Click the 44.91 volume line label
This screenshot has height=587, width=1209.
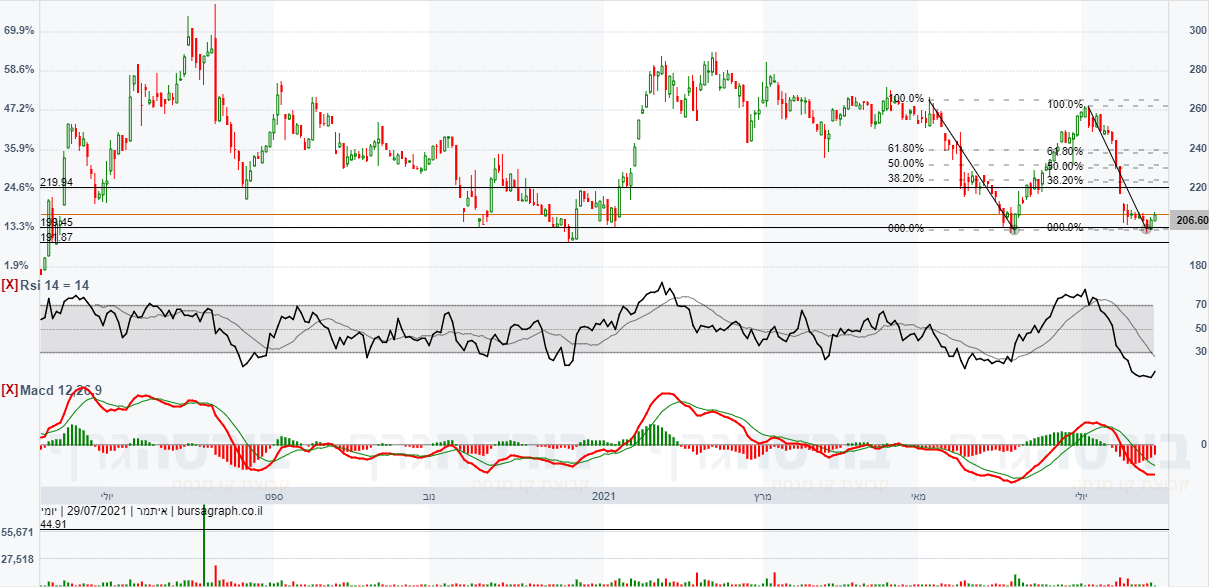(x=53, y=523)
